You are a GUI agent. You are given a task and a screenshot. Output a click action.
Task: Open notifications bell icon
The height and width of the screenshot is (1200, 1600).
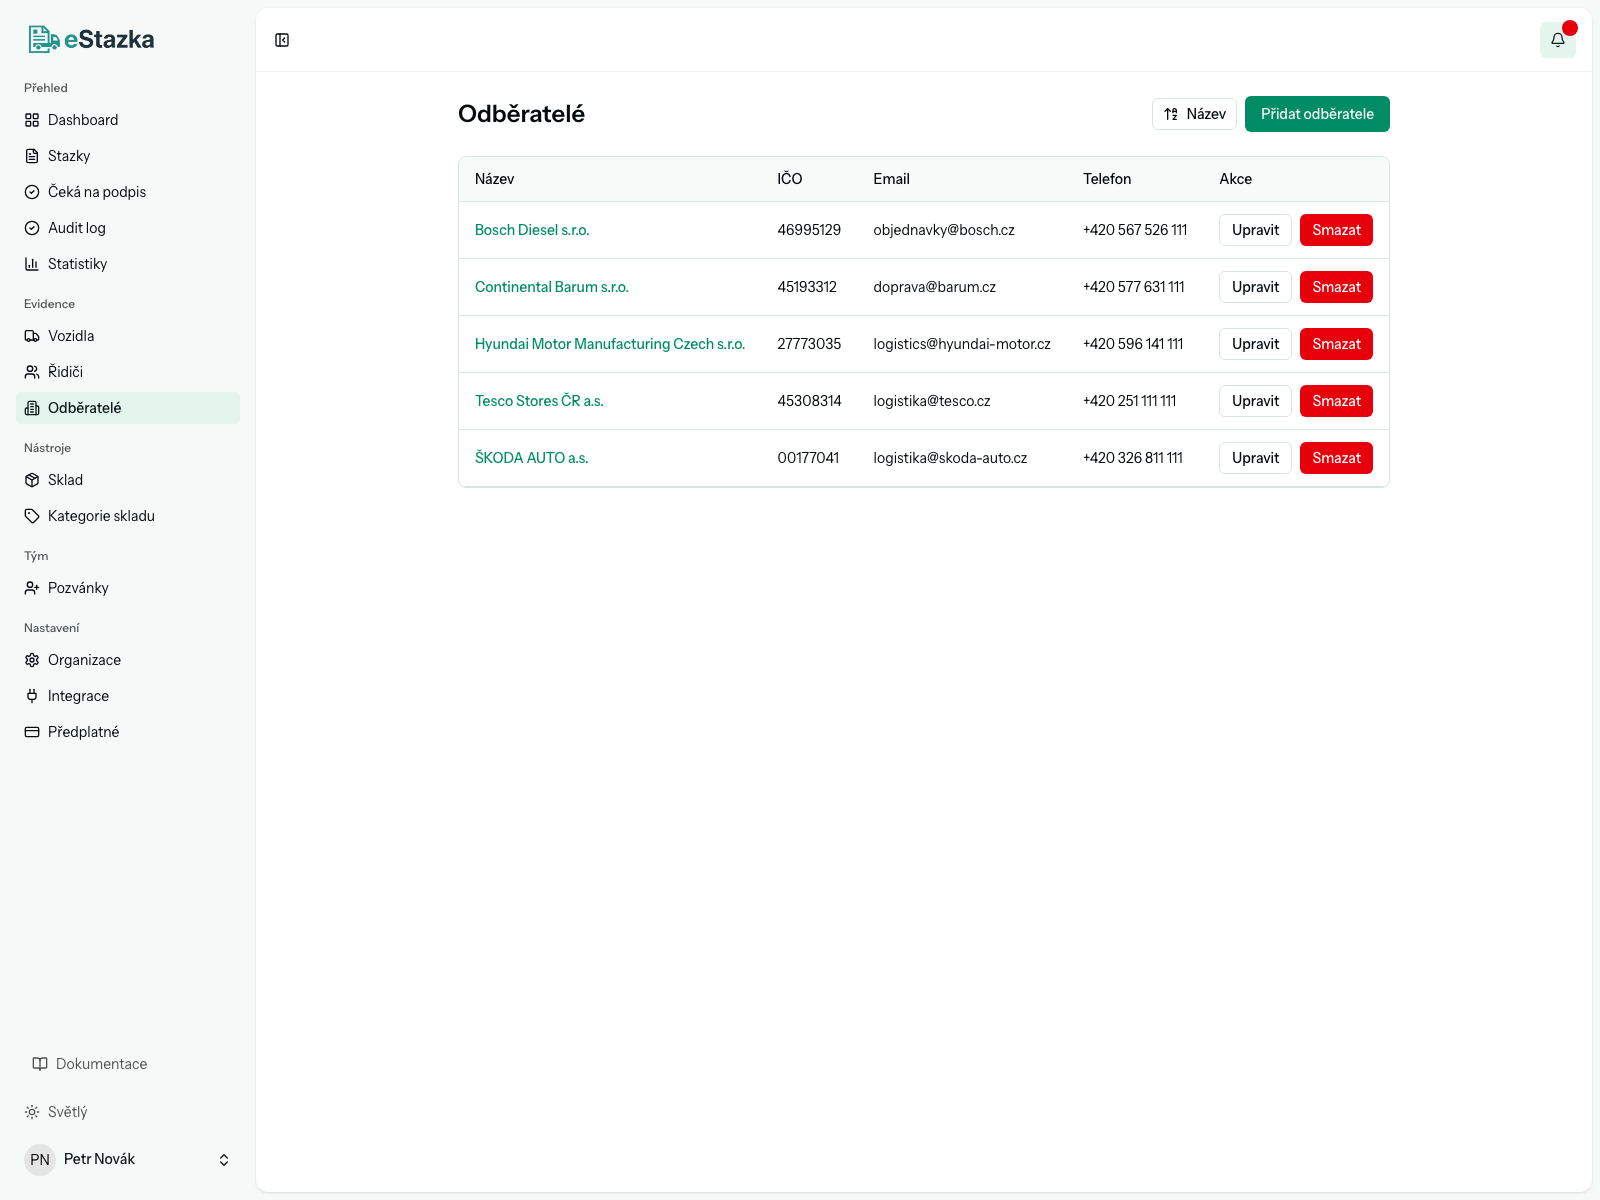pos(1558,40)
